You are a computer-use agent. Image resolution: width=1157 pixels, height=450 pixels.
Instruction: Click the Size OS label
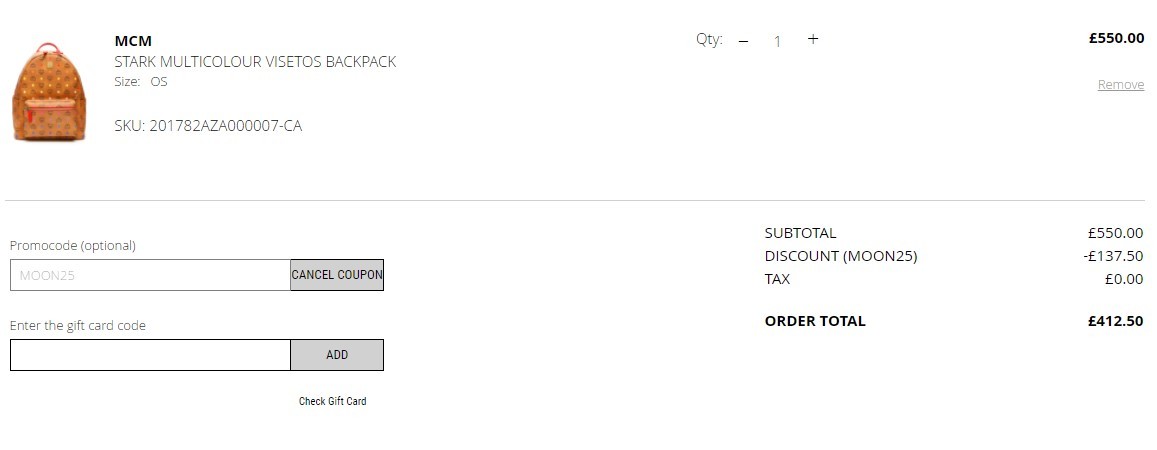[141, 82]
